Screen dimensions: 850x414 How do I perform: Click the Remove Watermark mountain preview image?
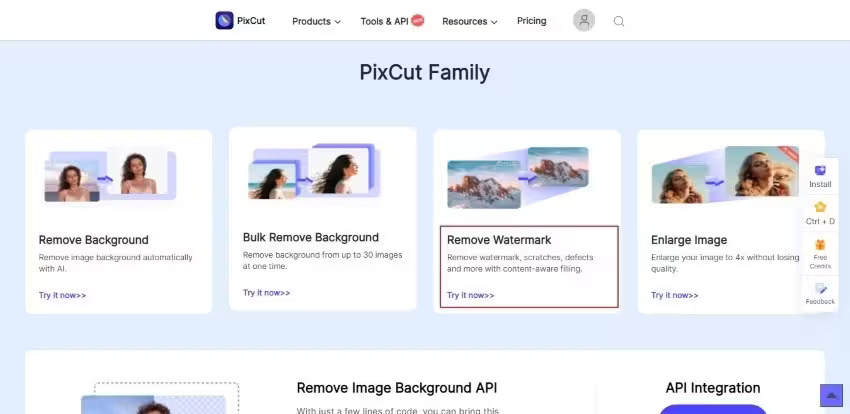(518, 177)
